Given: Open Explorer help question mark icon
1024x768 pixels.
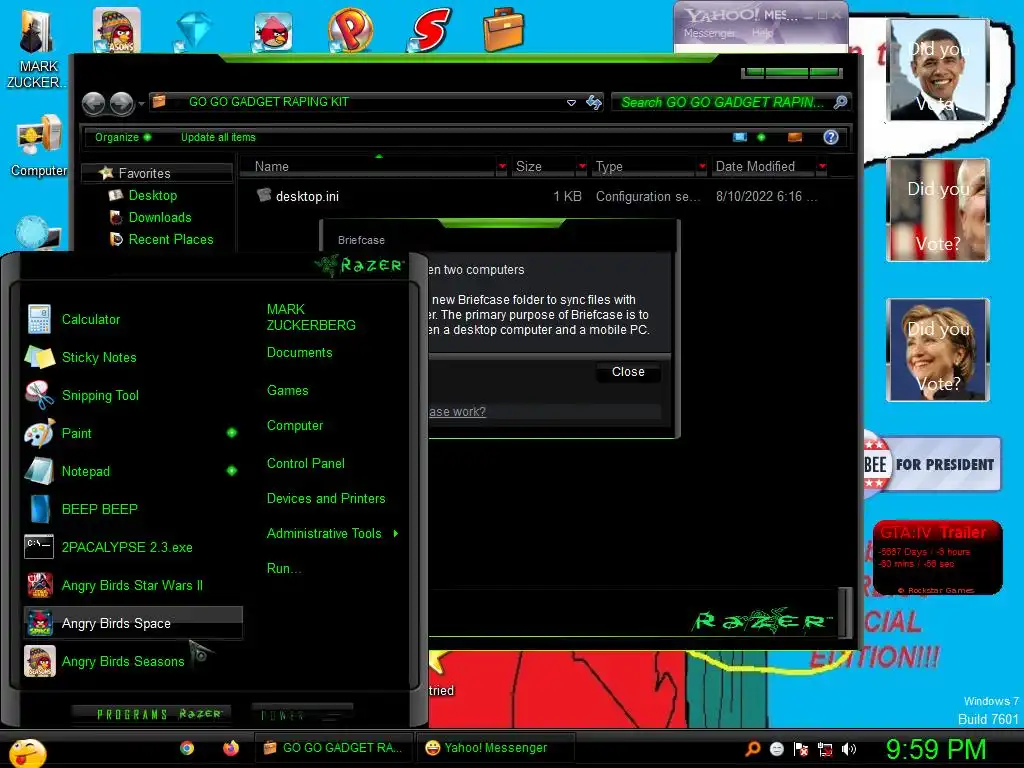Looking at the screenshot, I should pos(831,137).
